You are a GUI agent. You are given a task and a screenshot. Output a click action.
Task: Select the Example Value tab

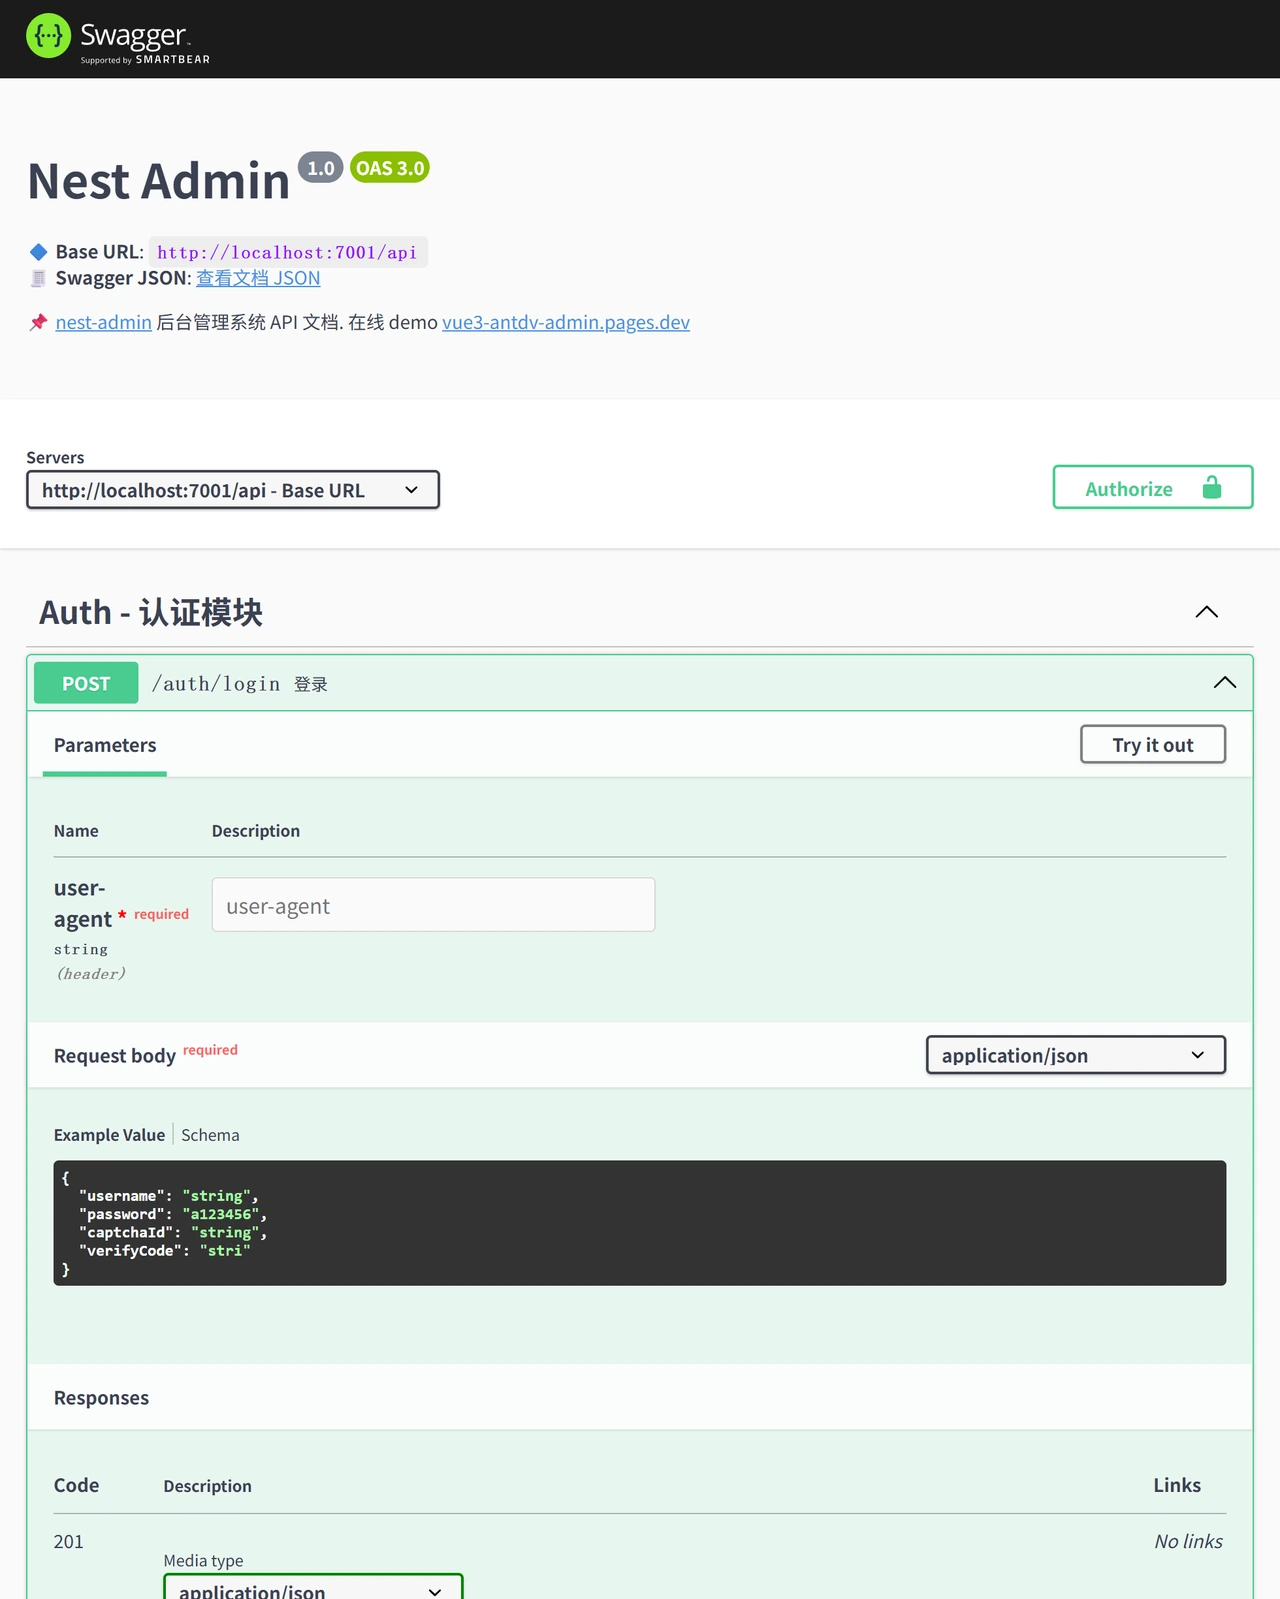(109, 1135)
